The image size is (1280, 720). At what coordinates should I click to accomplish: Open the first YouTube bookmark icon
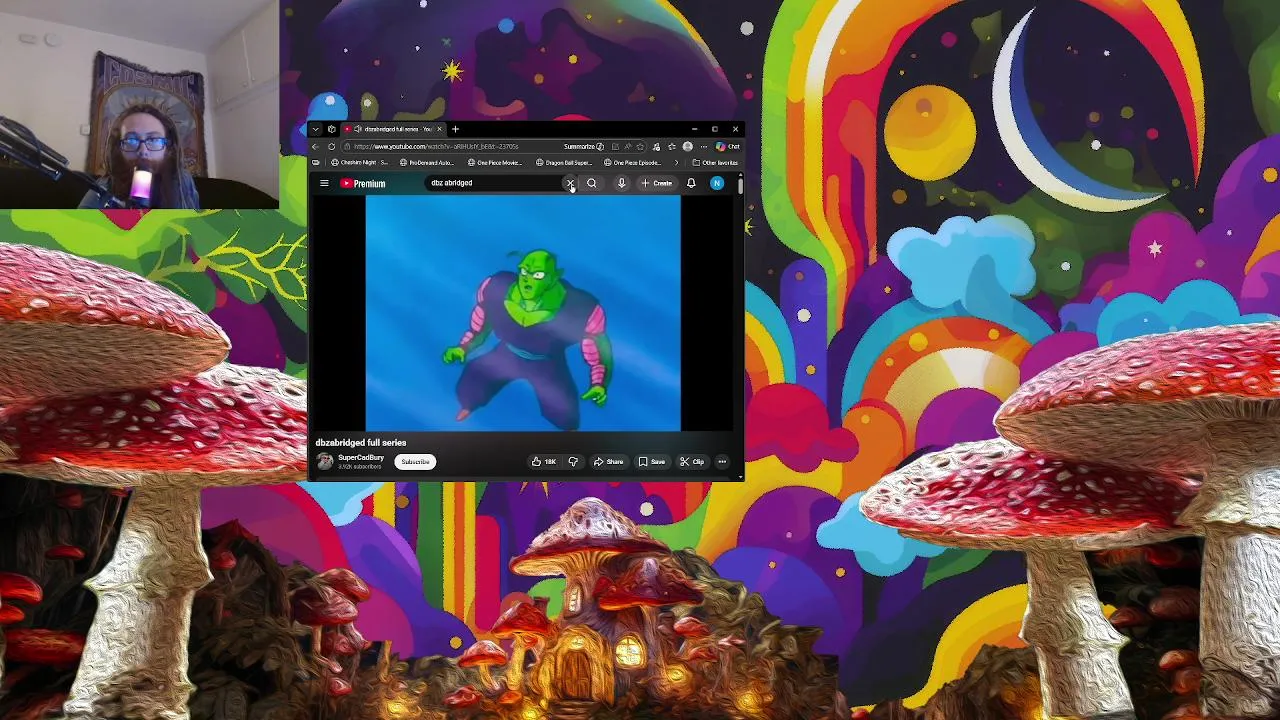click(x=315, y=162)
